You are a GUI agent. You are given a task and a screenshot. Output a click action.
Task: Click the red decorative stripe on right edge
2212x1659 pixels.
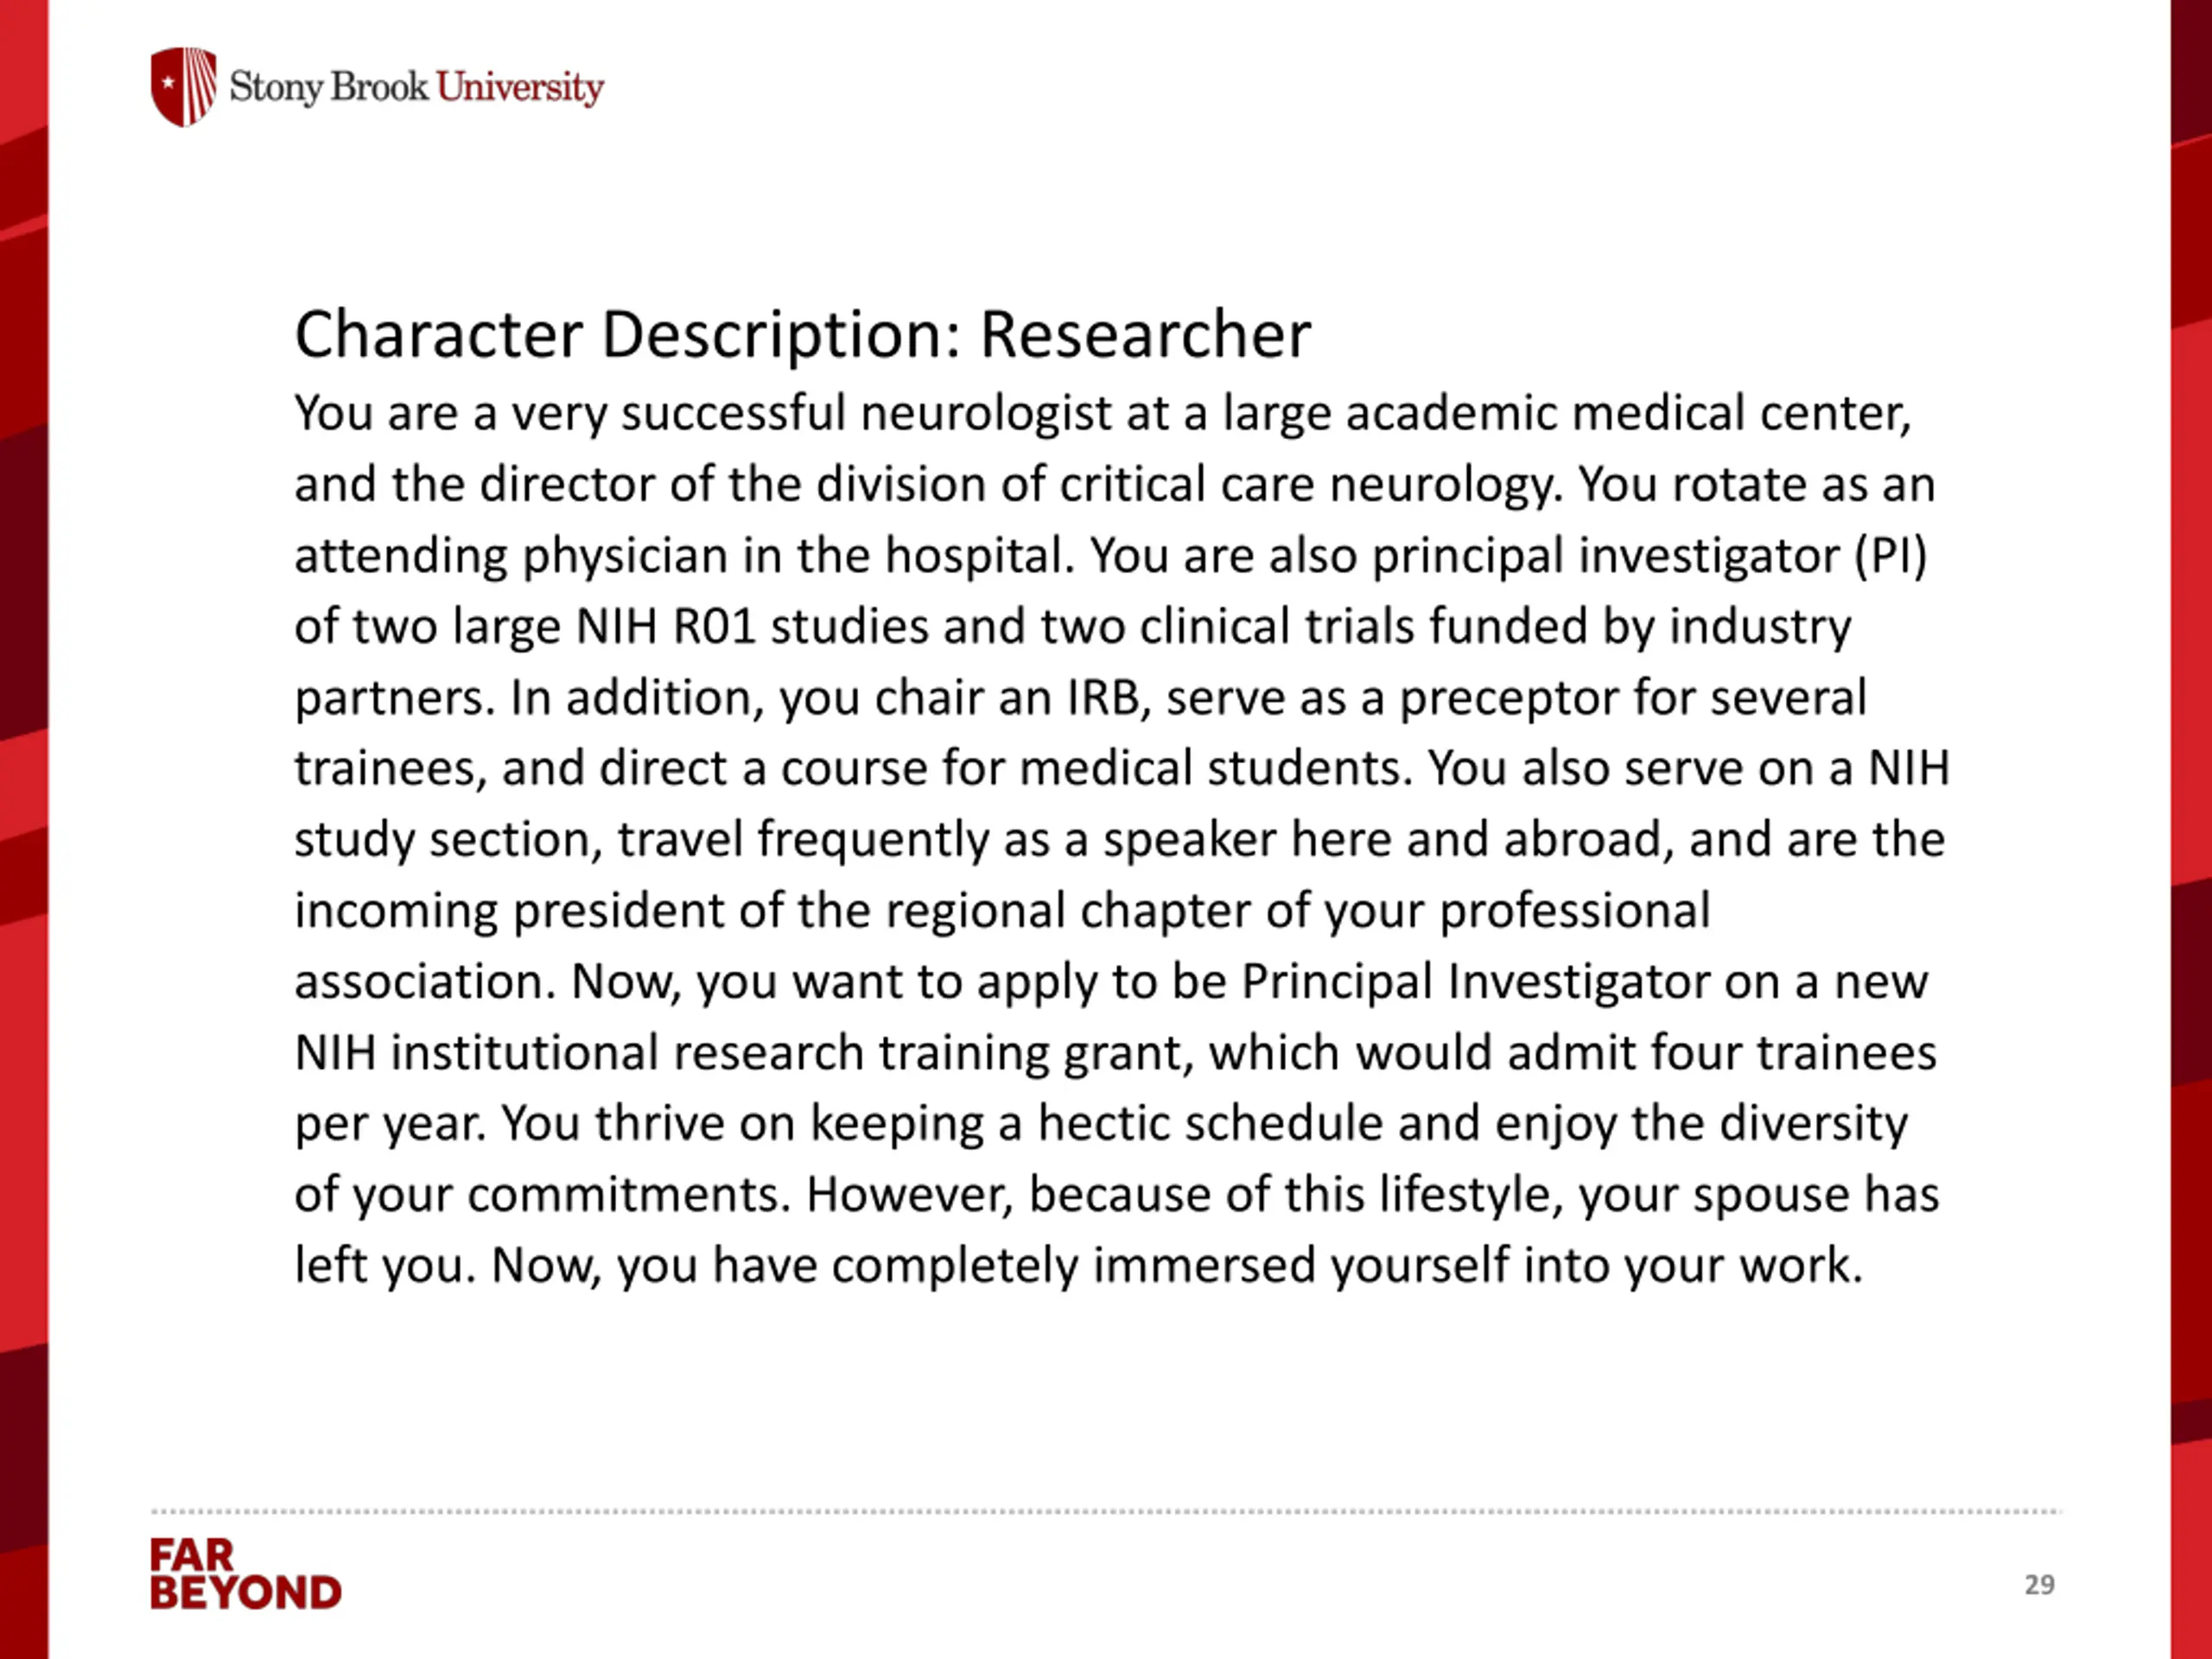2191,829
